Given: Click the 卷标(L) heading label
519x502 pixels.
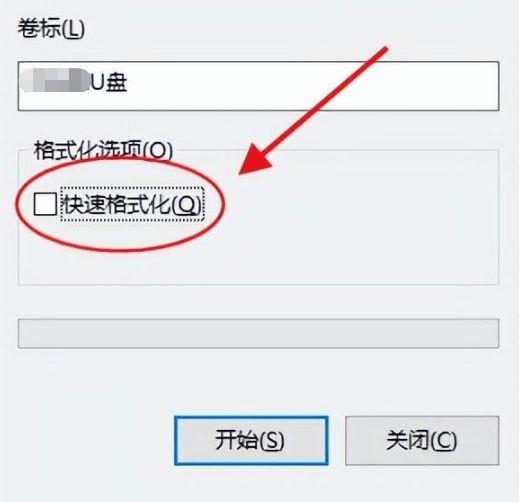Looking at the screenshot, I should [x=51, y=28].
